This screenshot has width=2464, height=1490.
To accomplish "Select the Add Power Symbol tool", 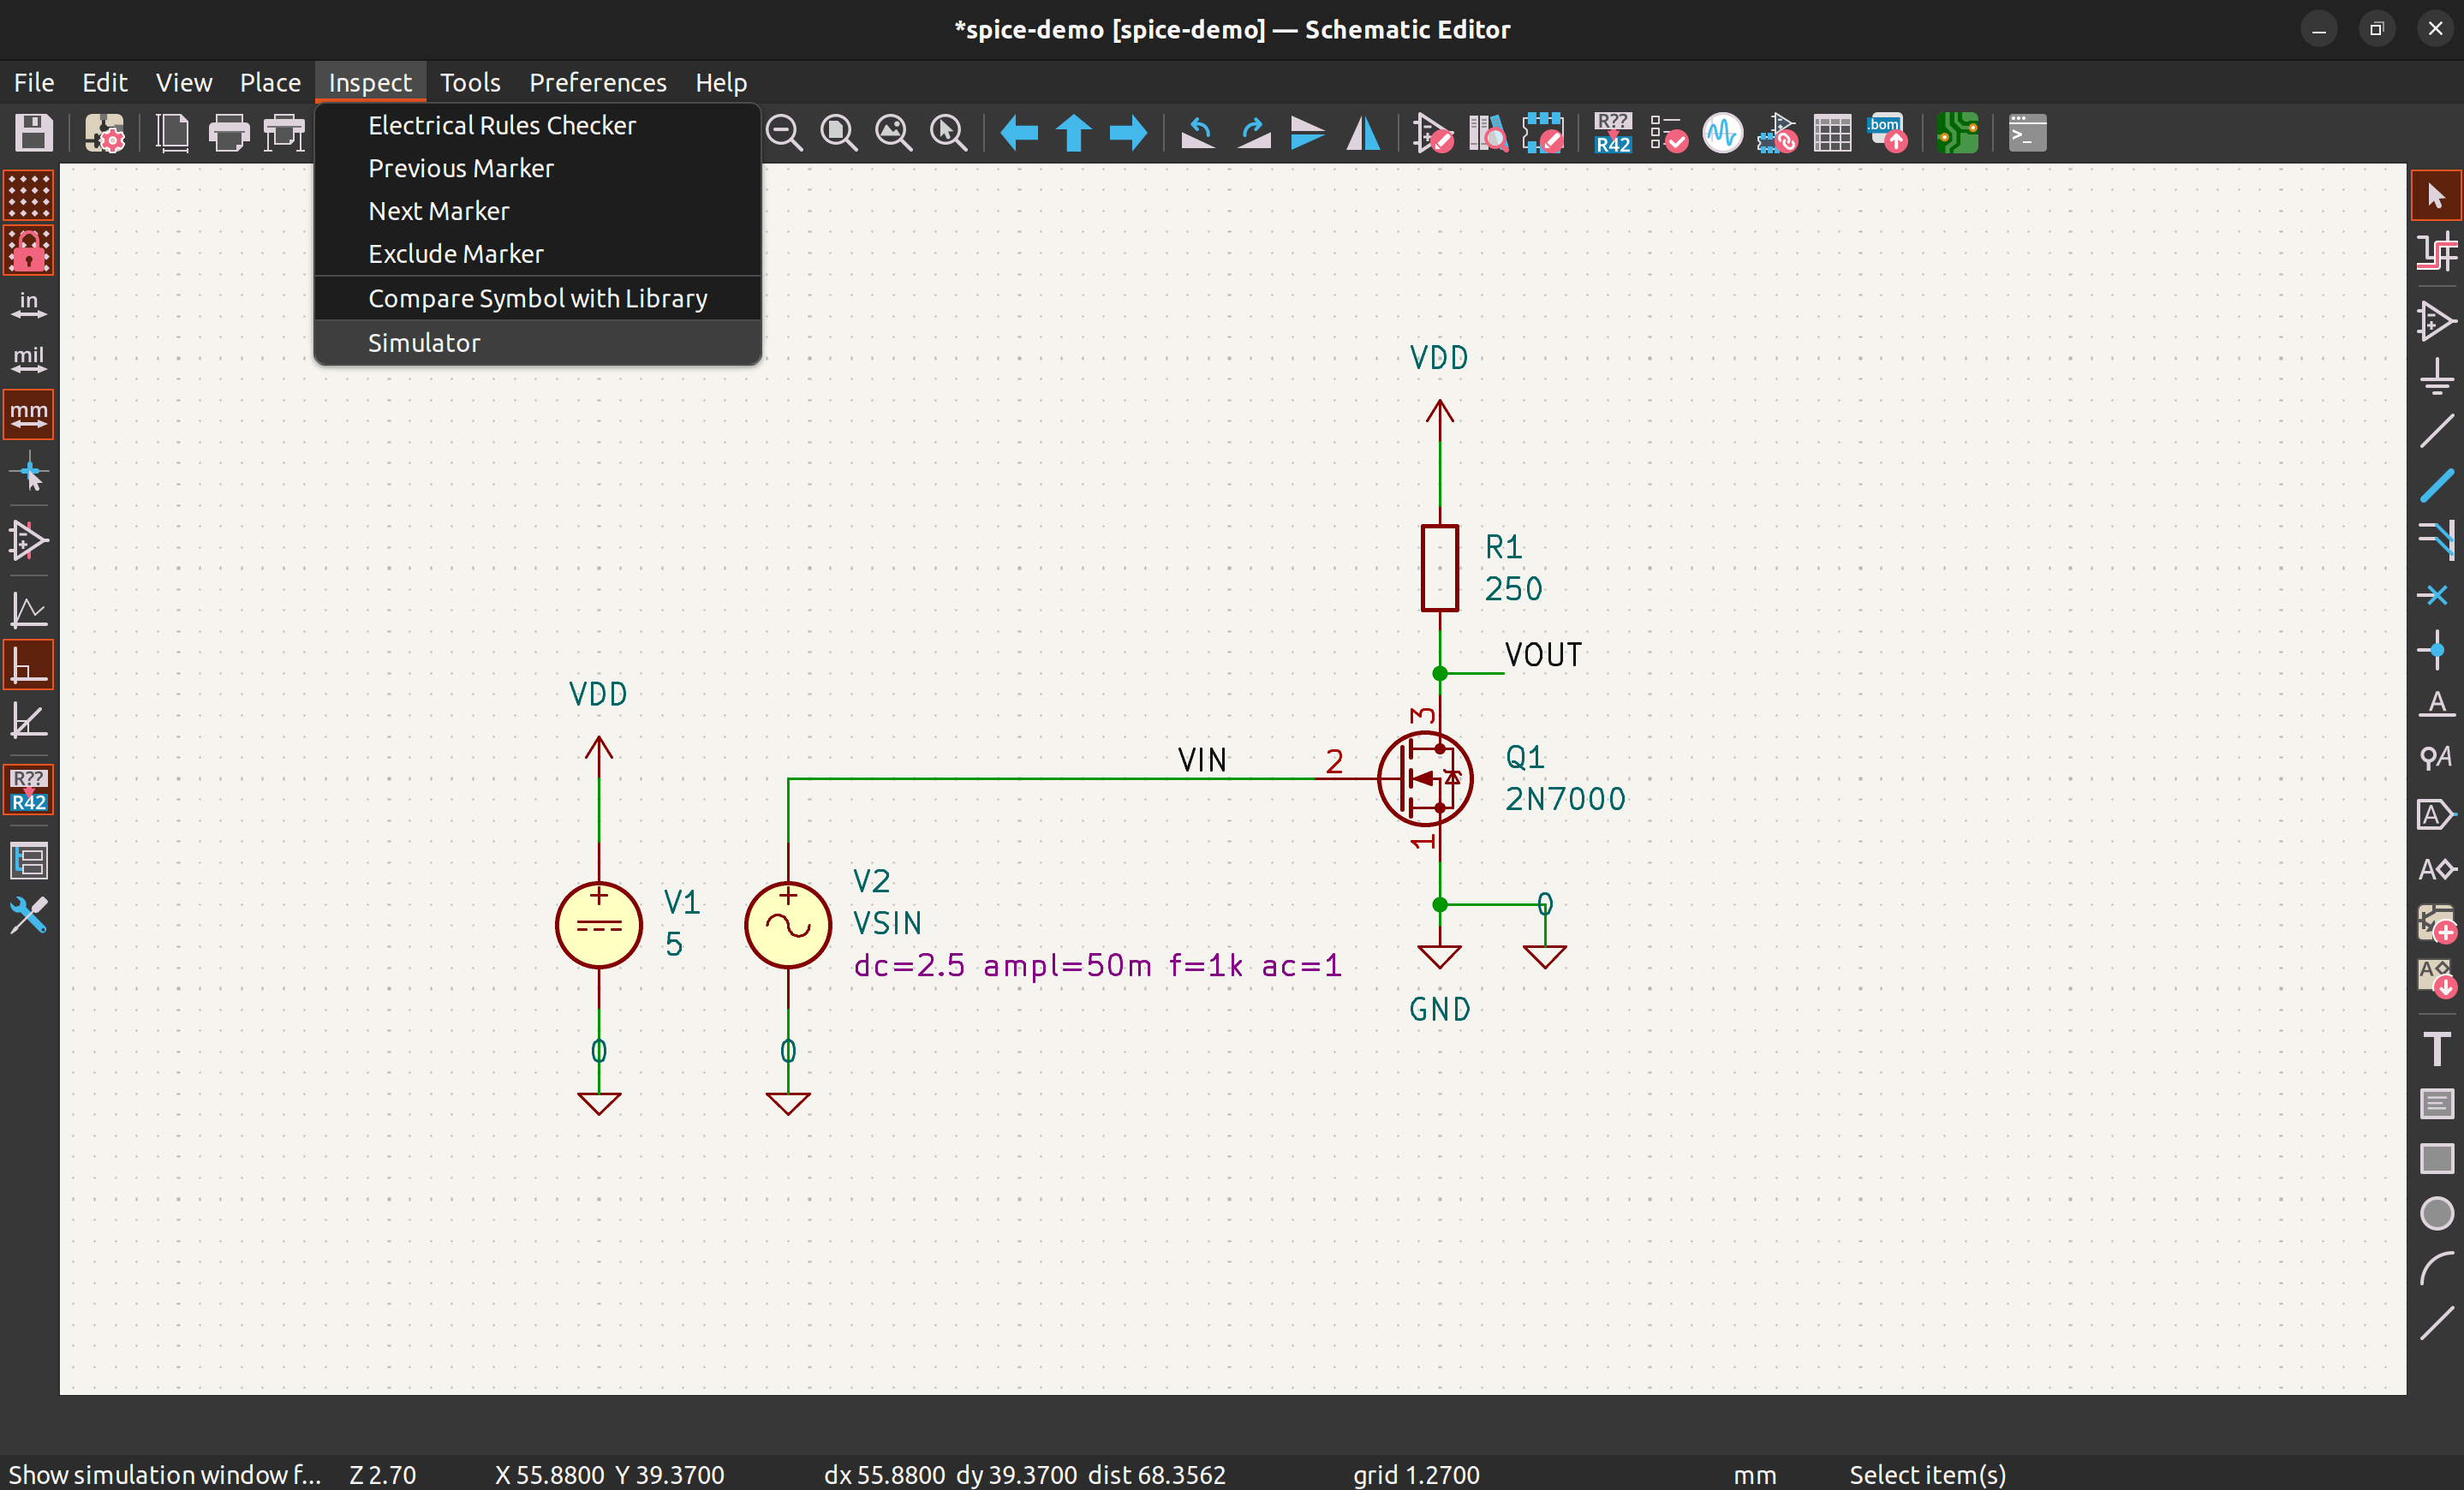I will (x=2436, y=377).
